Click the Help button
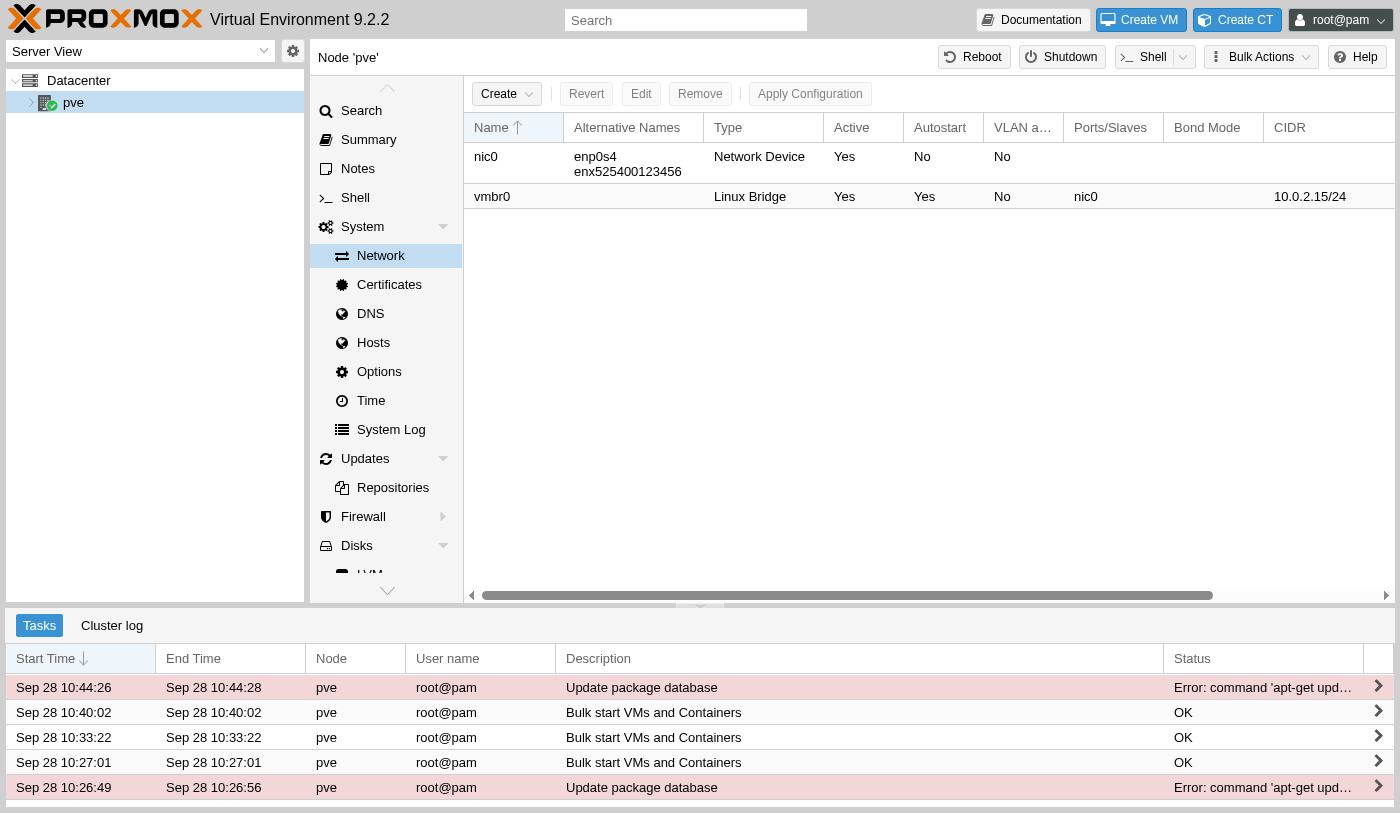The image size is (1400, 813). pos(1357,57)
